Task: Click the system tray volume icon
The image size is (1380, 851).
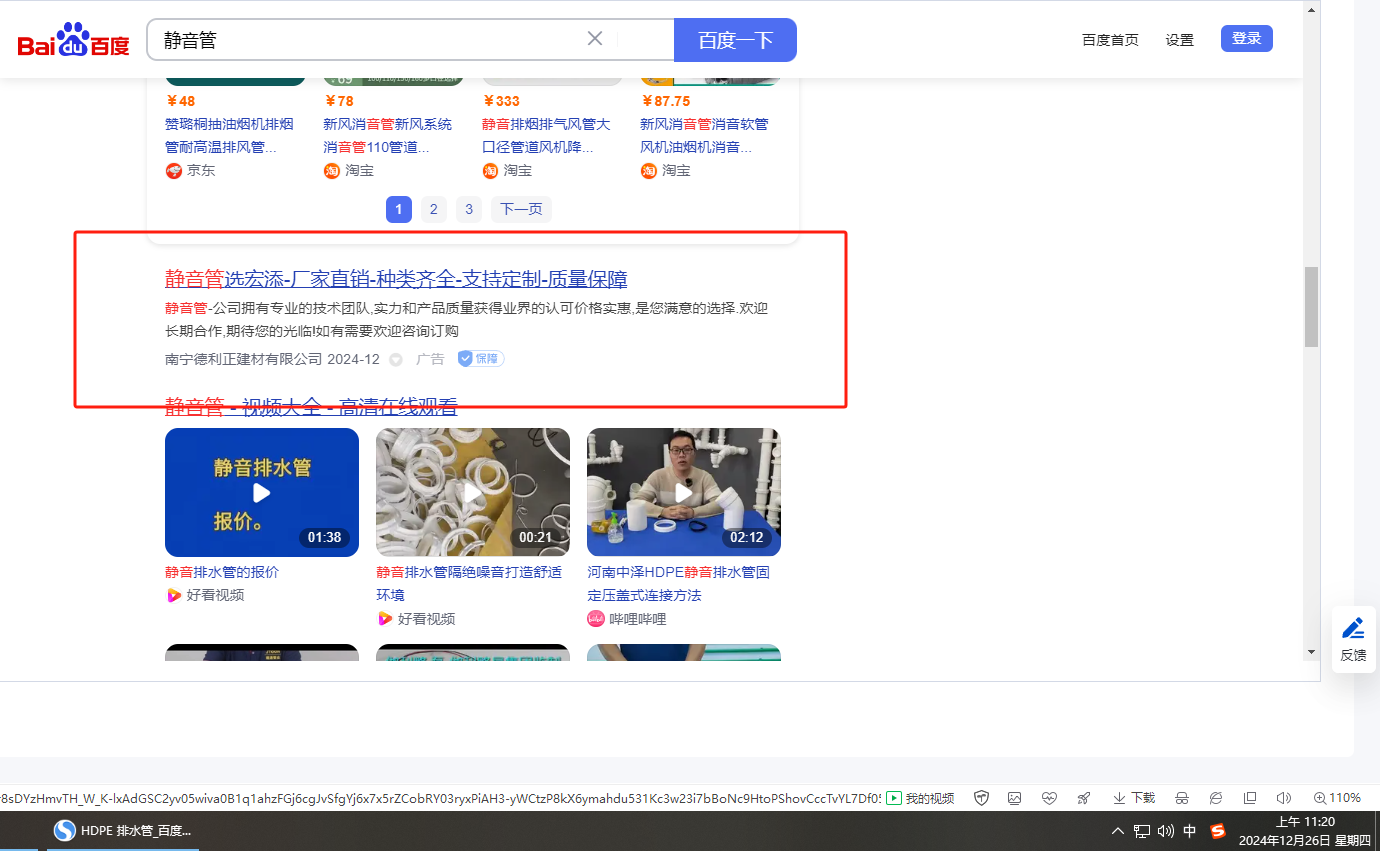Action: point(1166,831)
